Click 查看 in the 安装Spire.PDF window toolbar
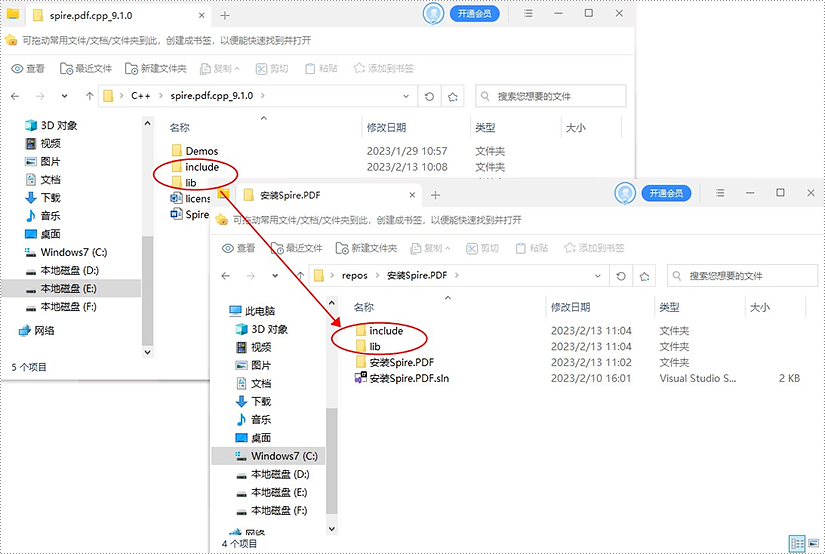The width and height of the screenshot is (825, 554). click(238, 248)
